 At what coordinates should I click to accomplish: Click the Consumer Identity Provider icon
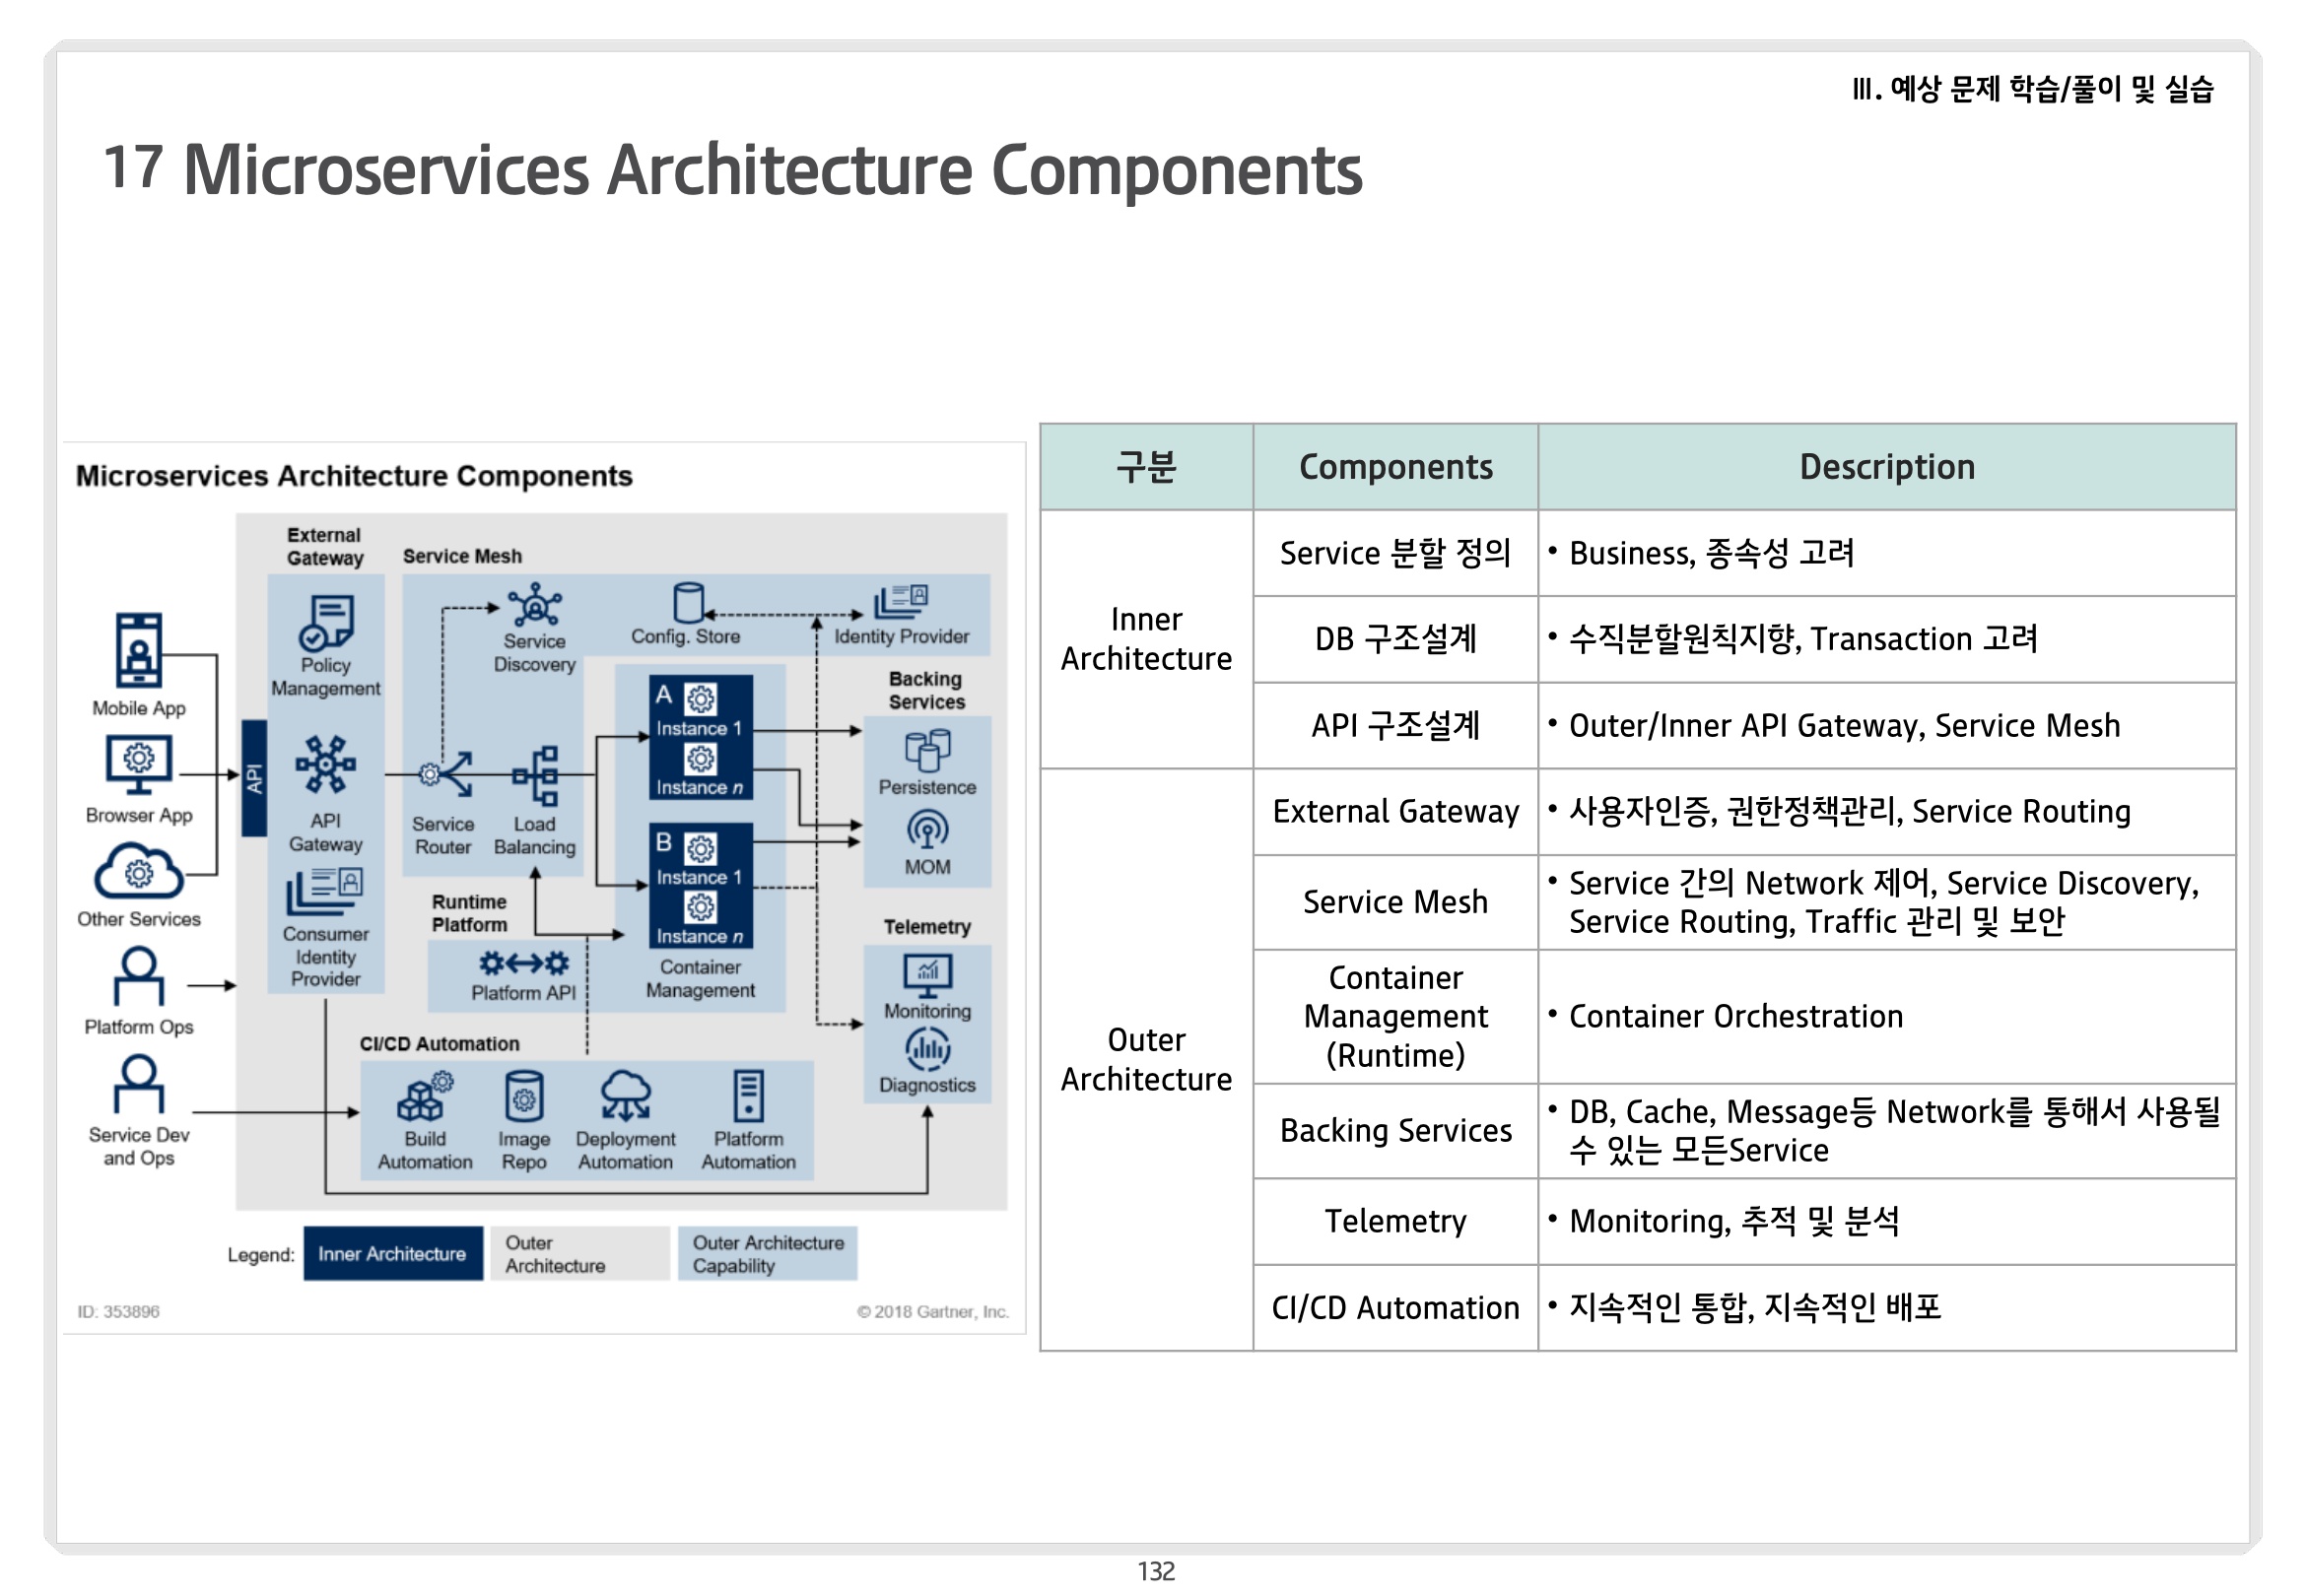(x=325, y=892)
